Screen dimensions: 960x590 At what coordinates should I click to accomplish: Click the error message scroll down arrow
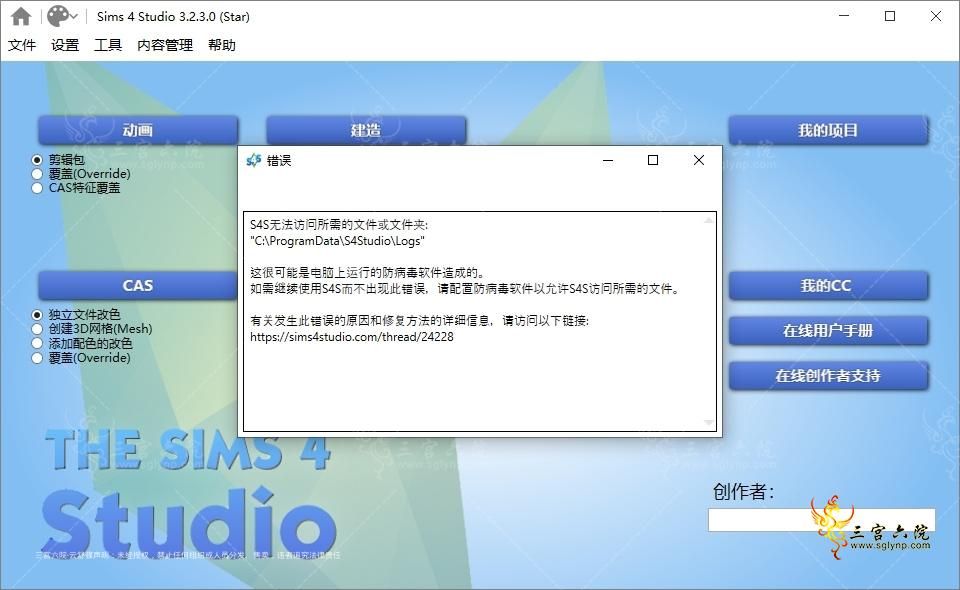pos(708,423)
